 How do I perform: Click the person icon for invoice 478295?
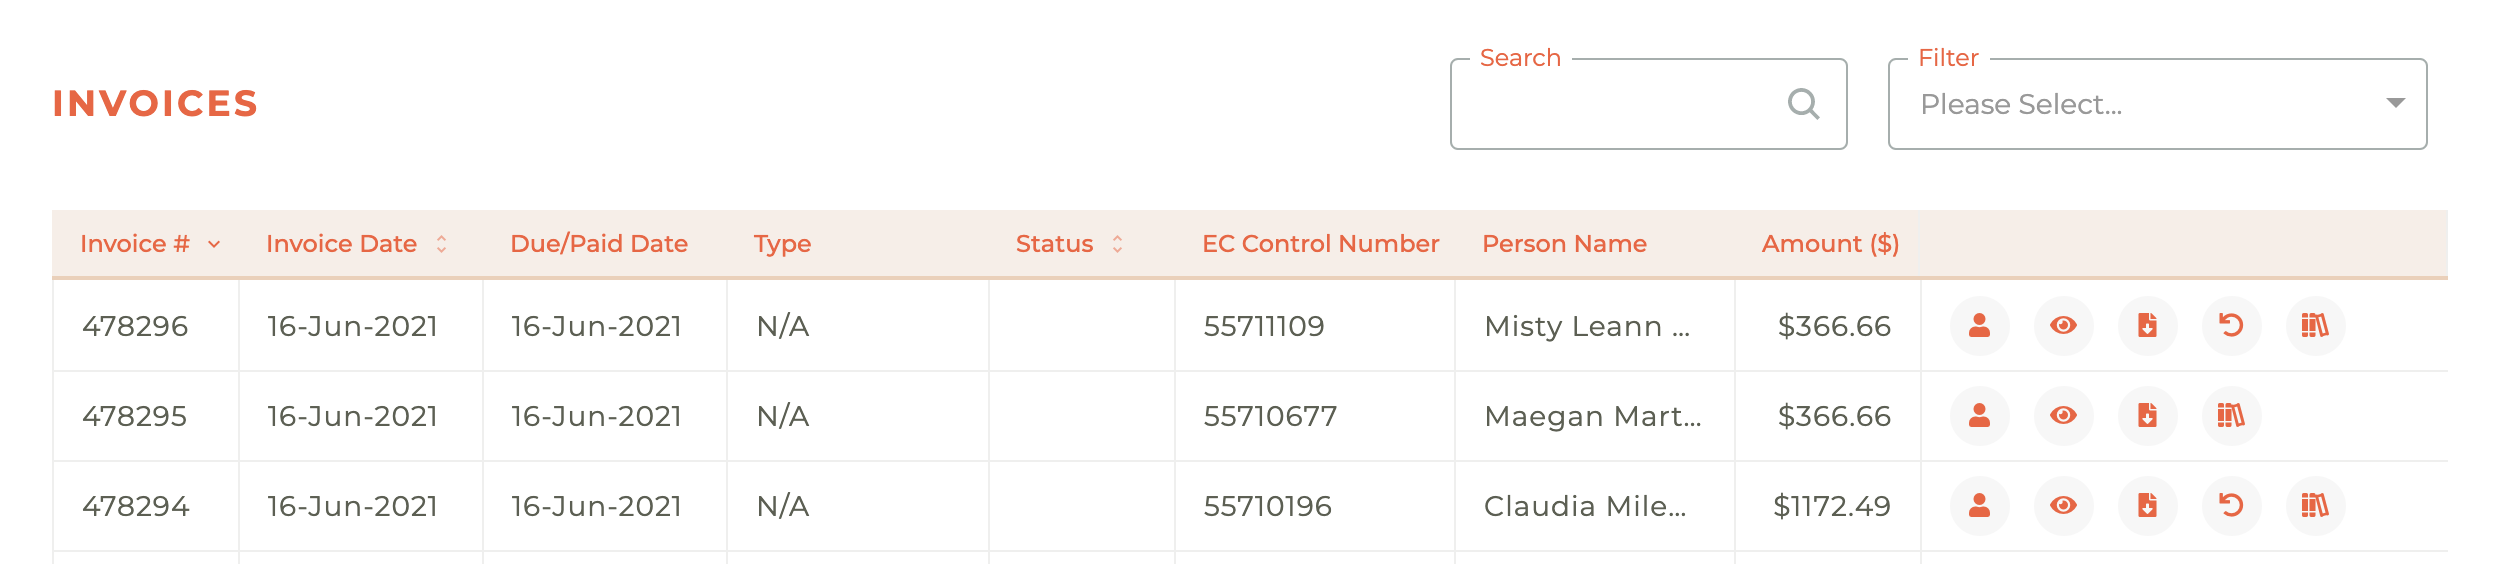(x=1979, y=416)
